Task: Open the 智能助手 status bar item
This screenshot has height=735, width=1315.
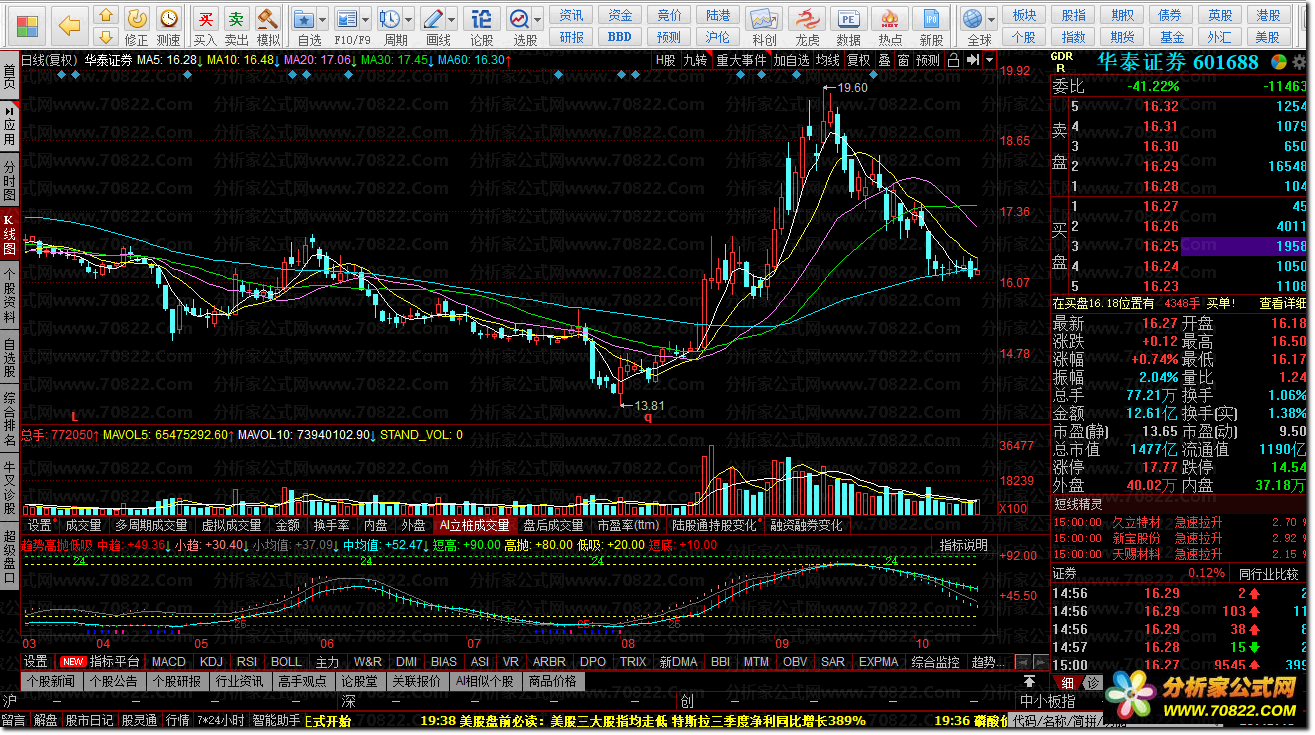Action: (276, 720)
